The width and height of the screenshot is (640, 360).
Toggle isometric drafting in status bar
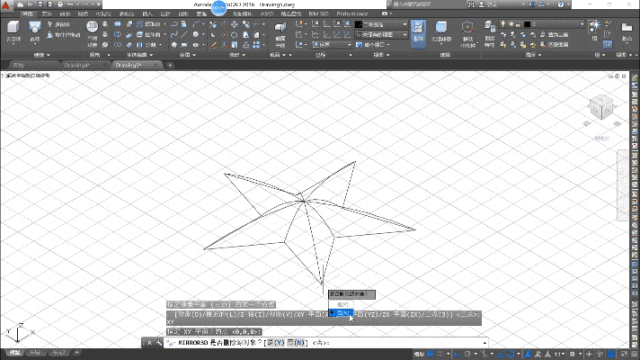point(484,354)
